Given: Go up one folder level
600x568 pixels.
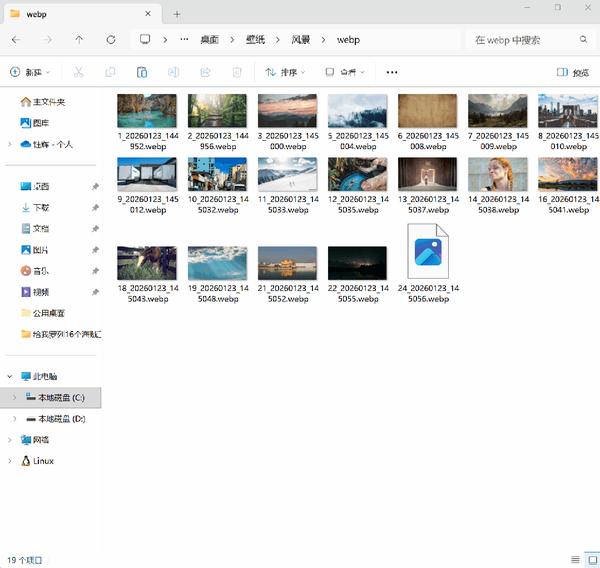Looking at the screenshot, I should pyautogui.click(x=79, y=40).
